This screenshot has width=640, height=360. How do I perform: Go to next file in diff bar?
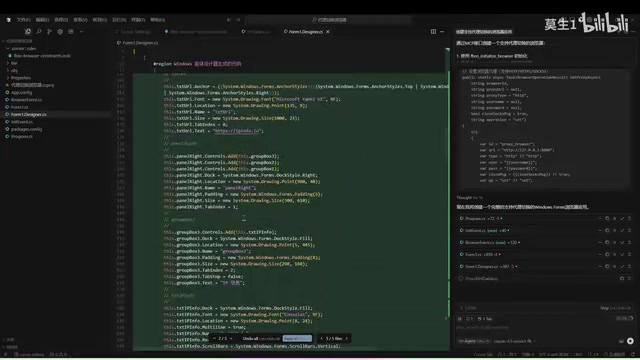(347, 338)
